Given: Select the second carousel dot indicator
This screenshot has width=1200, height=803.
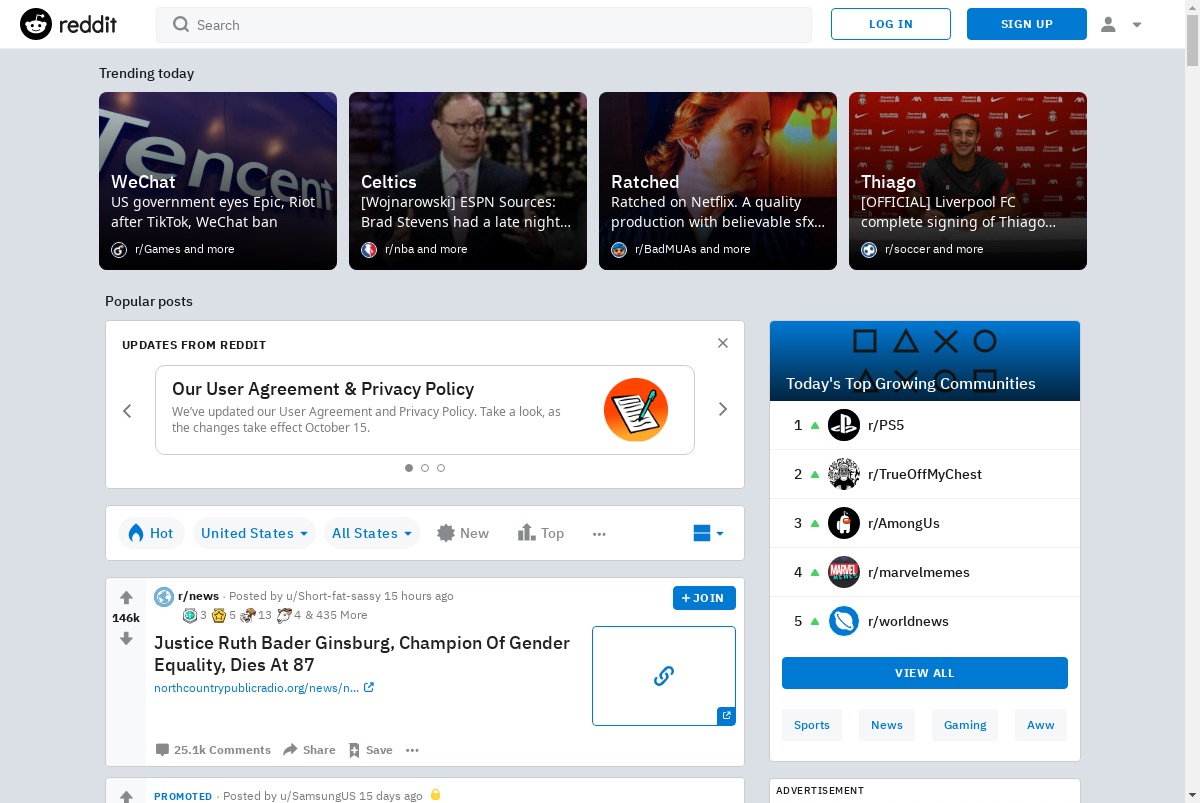Looking at the screenshot, I should pyautogui.click(x=425, y=468).
